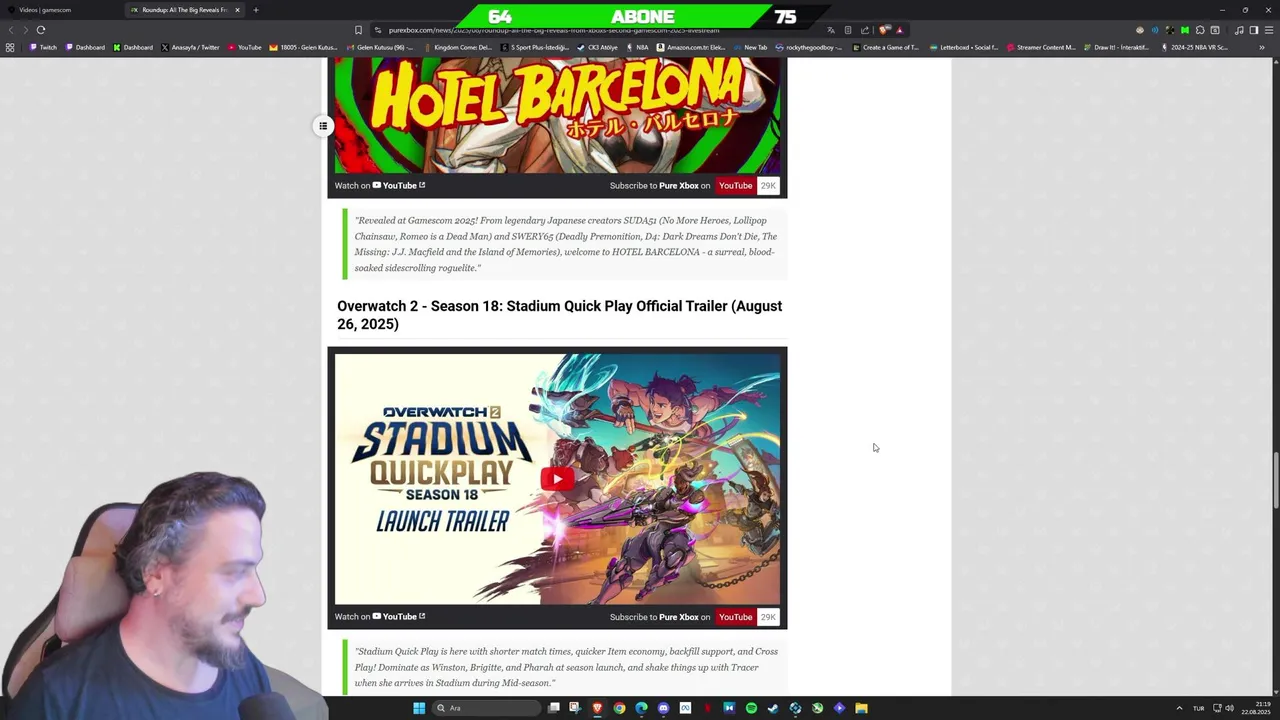Screen dimensions: 1280x720
Task: Show hidden system tray icons chevron
Action: 1179,708
